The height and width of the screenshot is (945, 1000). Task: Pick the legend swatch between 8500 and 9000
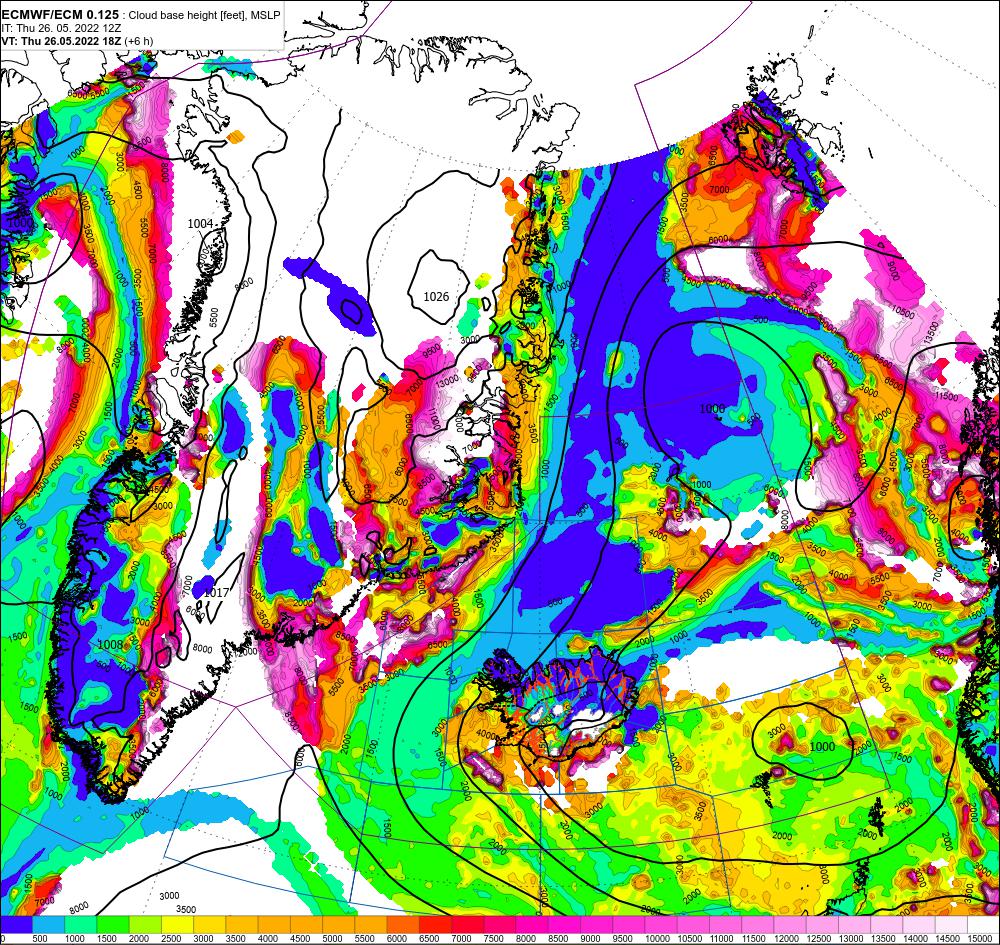point(564,926)
